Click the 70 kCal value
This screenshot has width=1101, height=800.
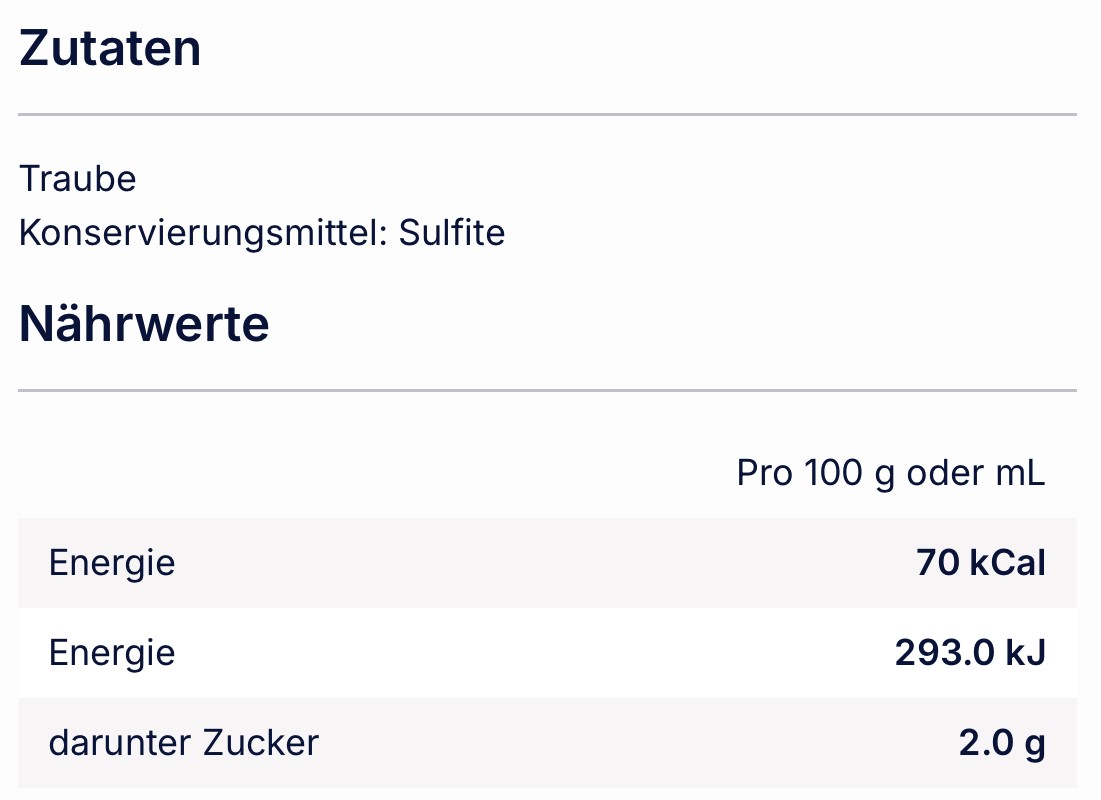(x=980, y=563)
